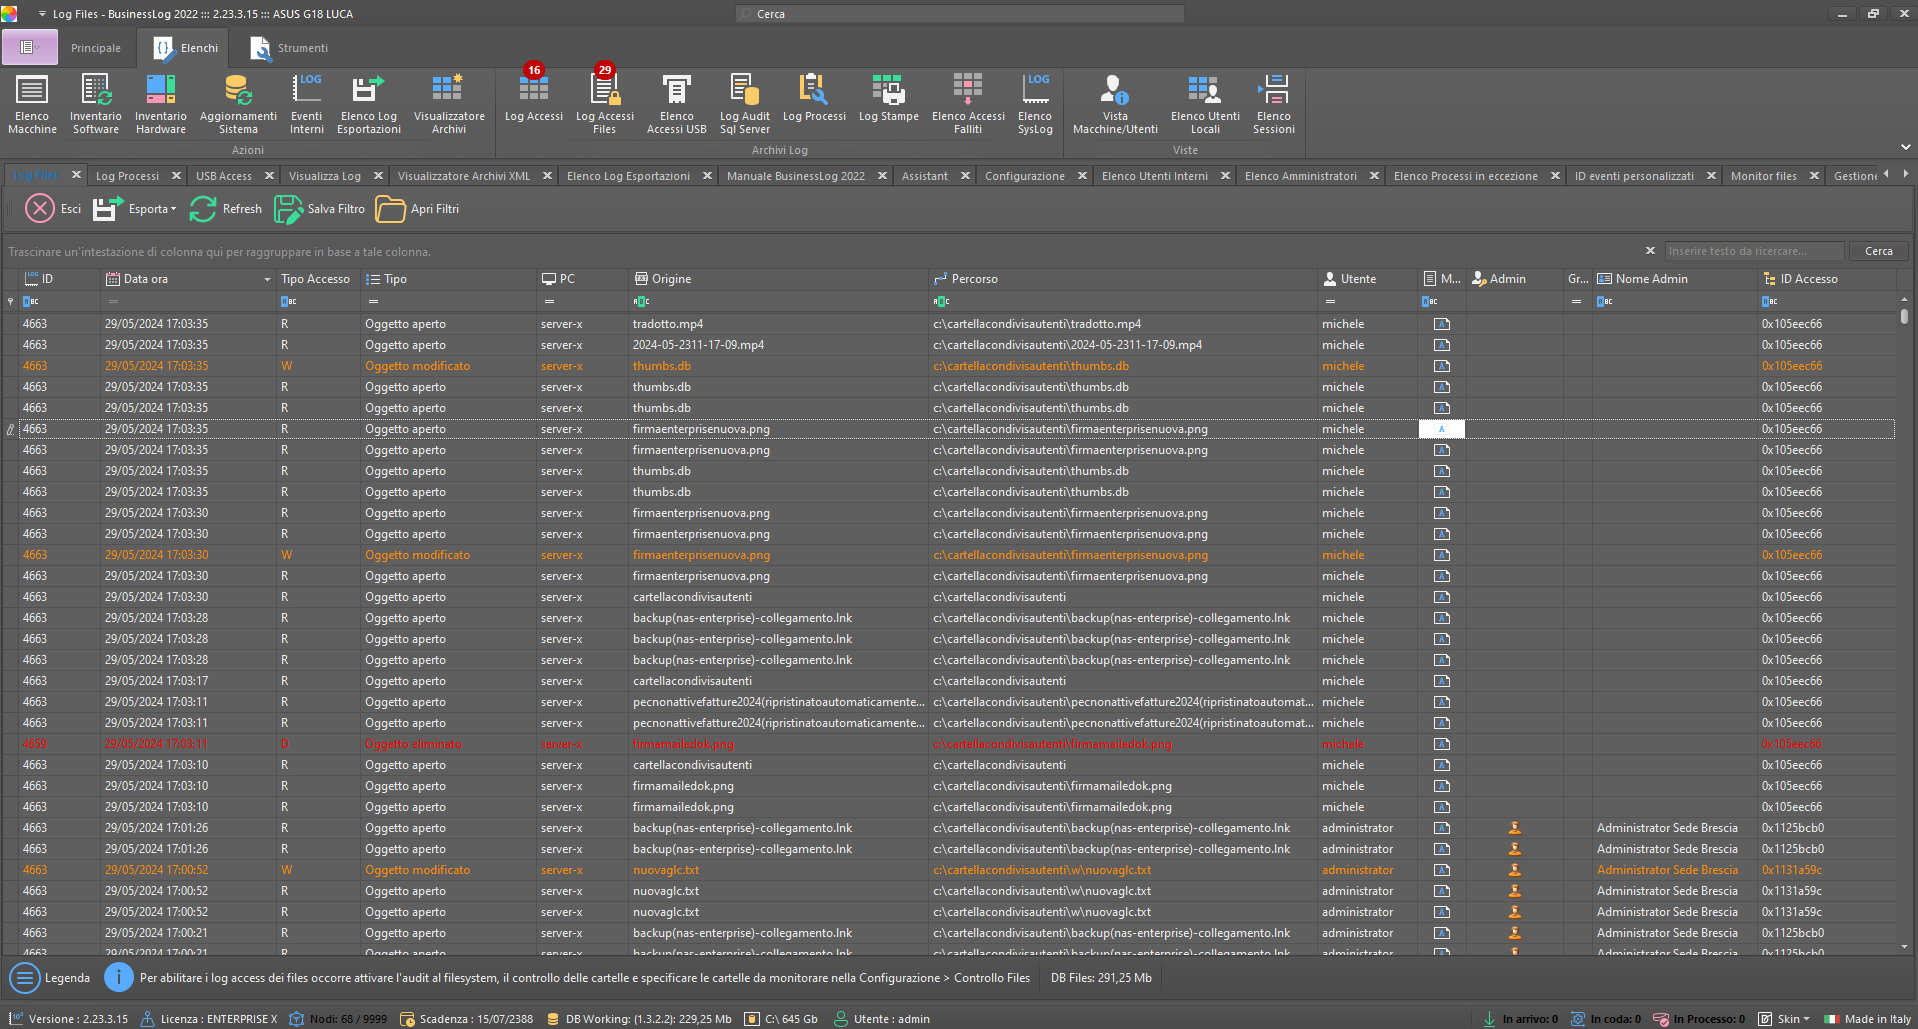Open Elenco Accessi USB
Viewport: 1918px width, 1029px height.
[676, 101]
